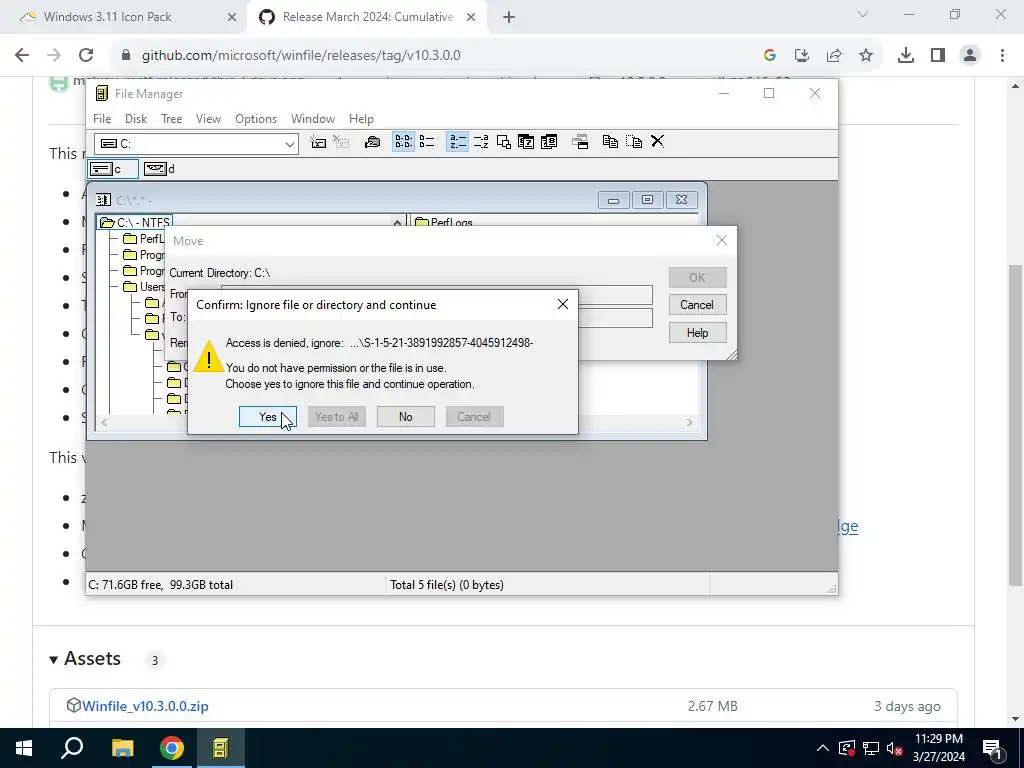Screen dimensions: 1024x768
Task: Select drive c in the drive bar
Action: [x=113, y=169]
